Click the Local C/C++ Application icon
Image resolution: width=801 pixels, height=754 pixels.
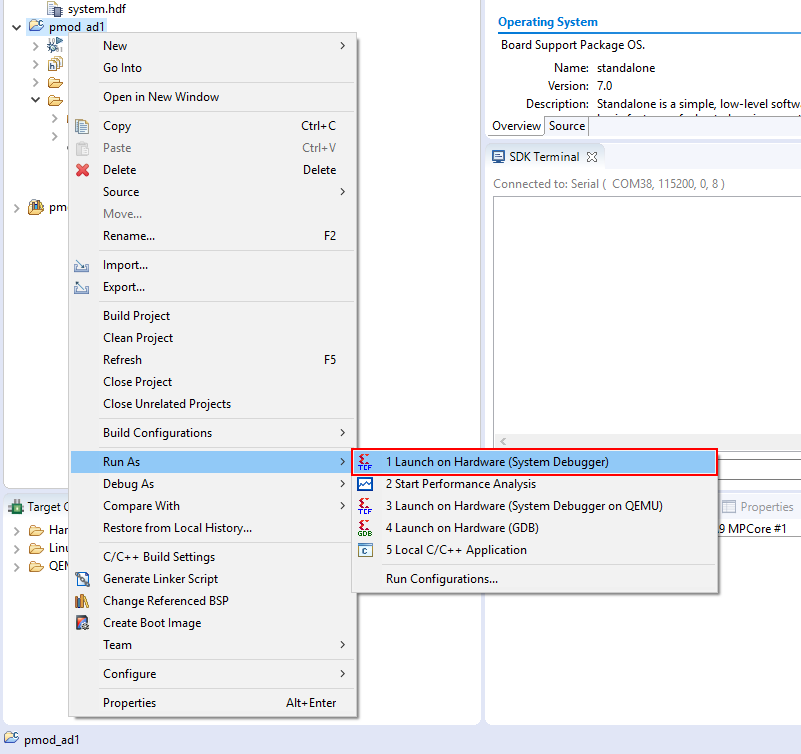(x=365, y=550)
